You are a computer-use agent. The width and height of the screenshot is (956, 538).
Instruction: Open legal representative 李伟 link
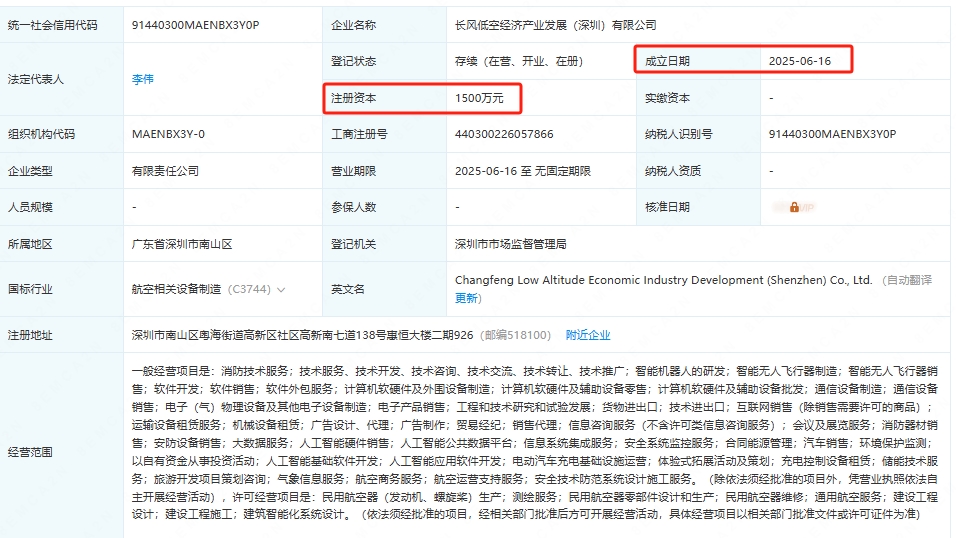143,79
